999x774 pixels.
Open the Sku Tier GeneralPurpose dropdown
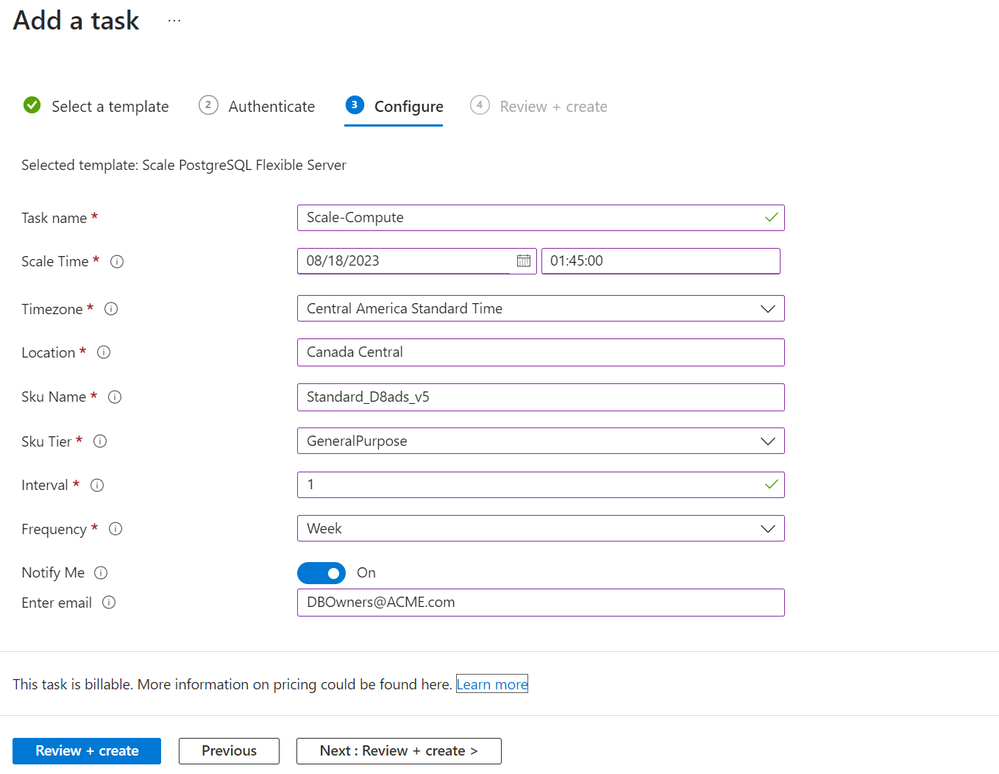coord(540,441)
